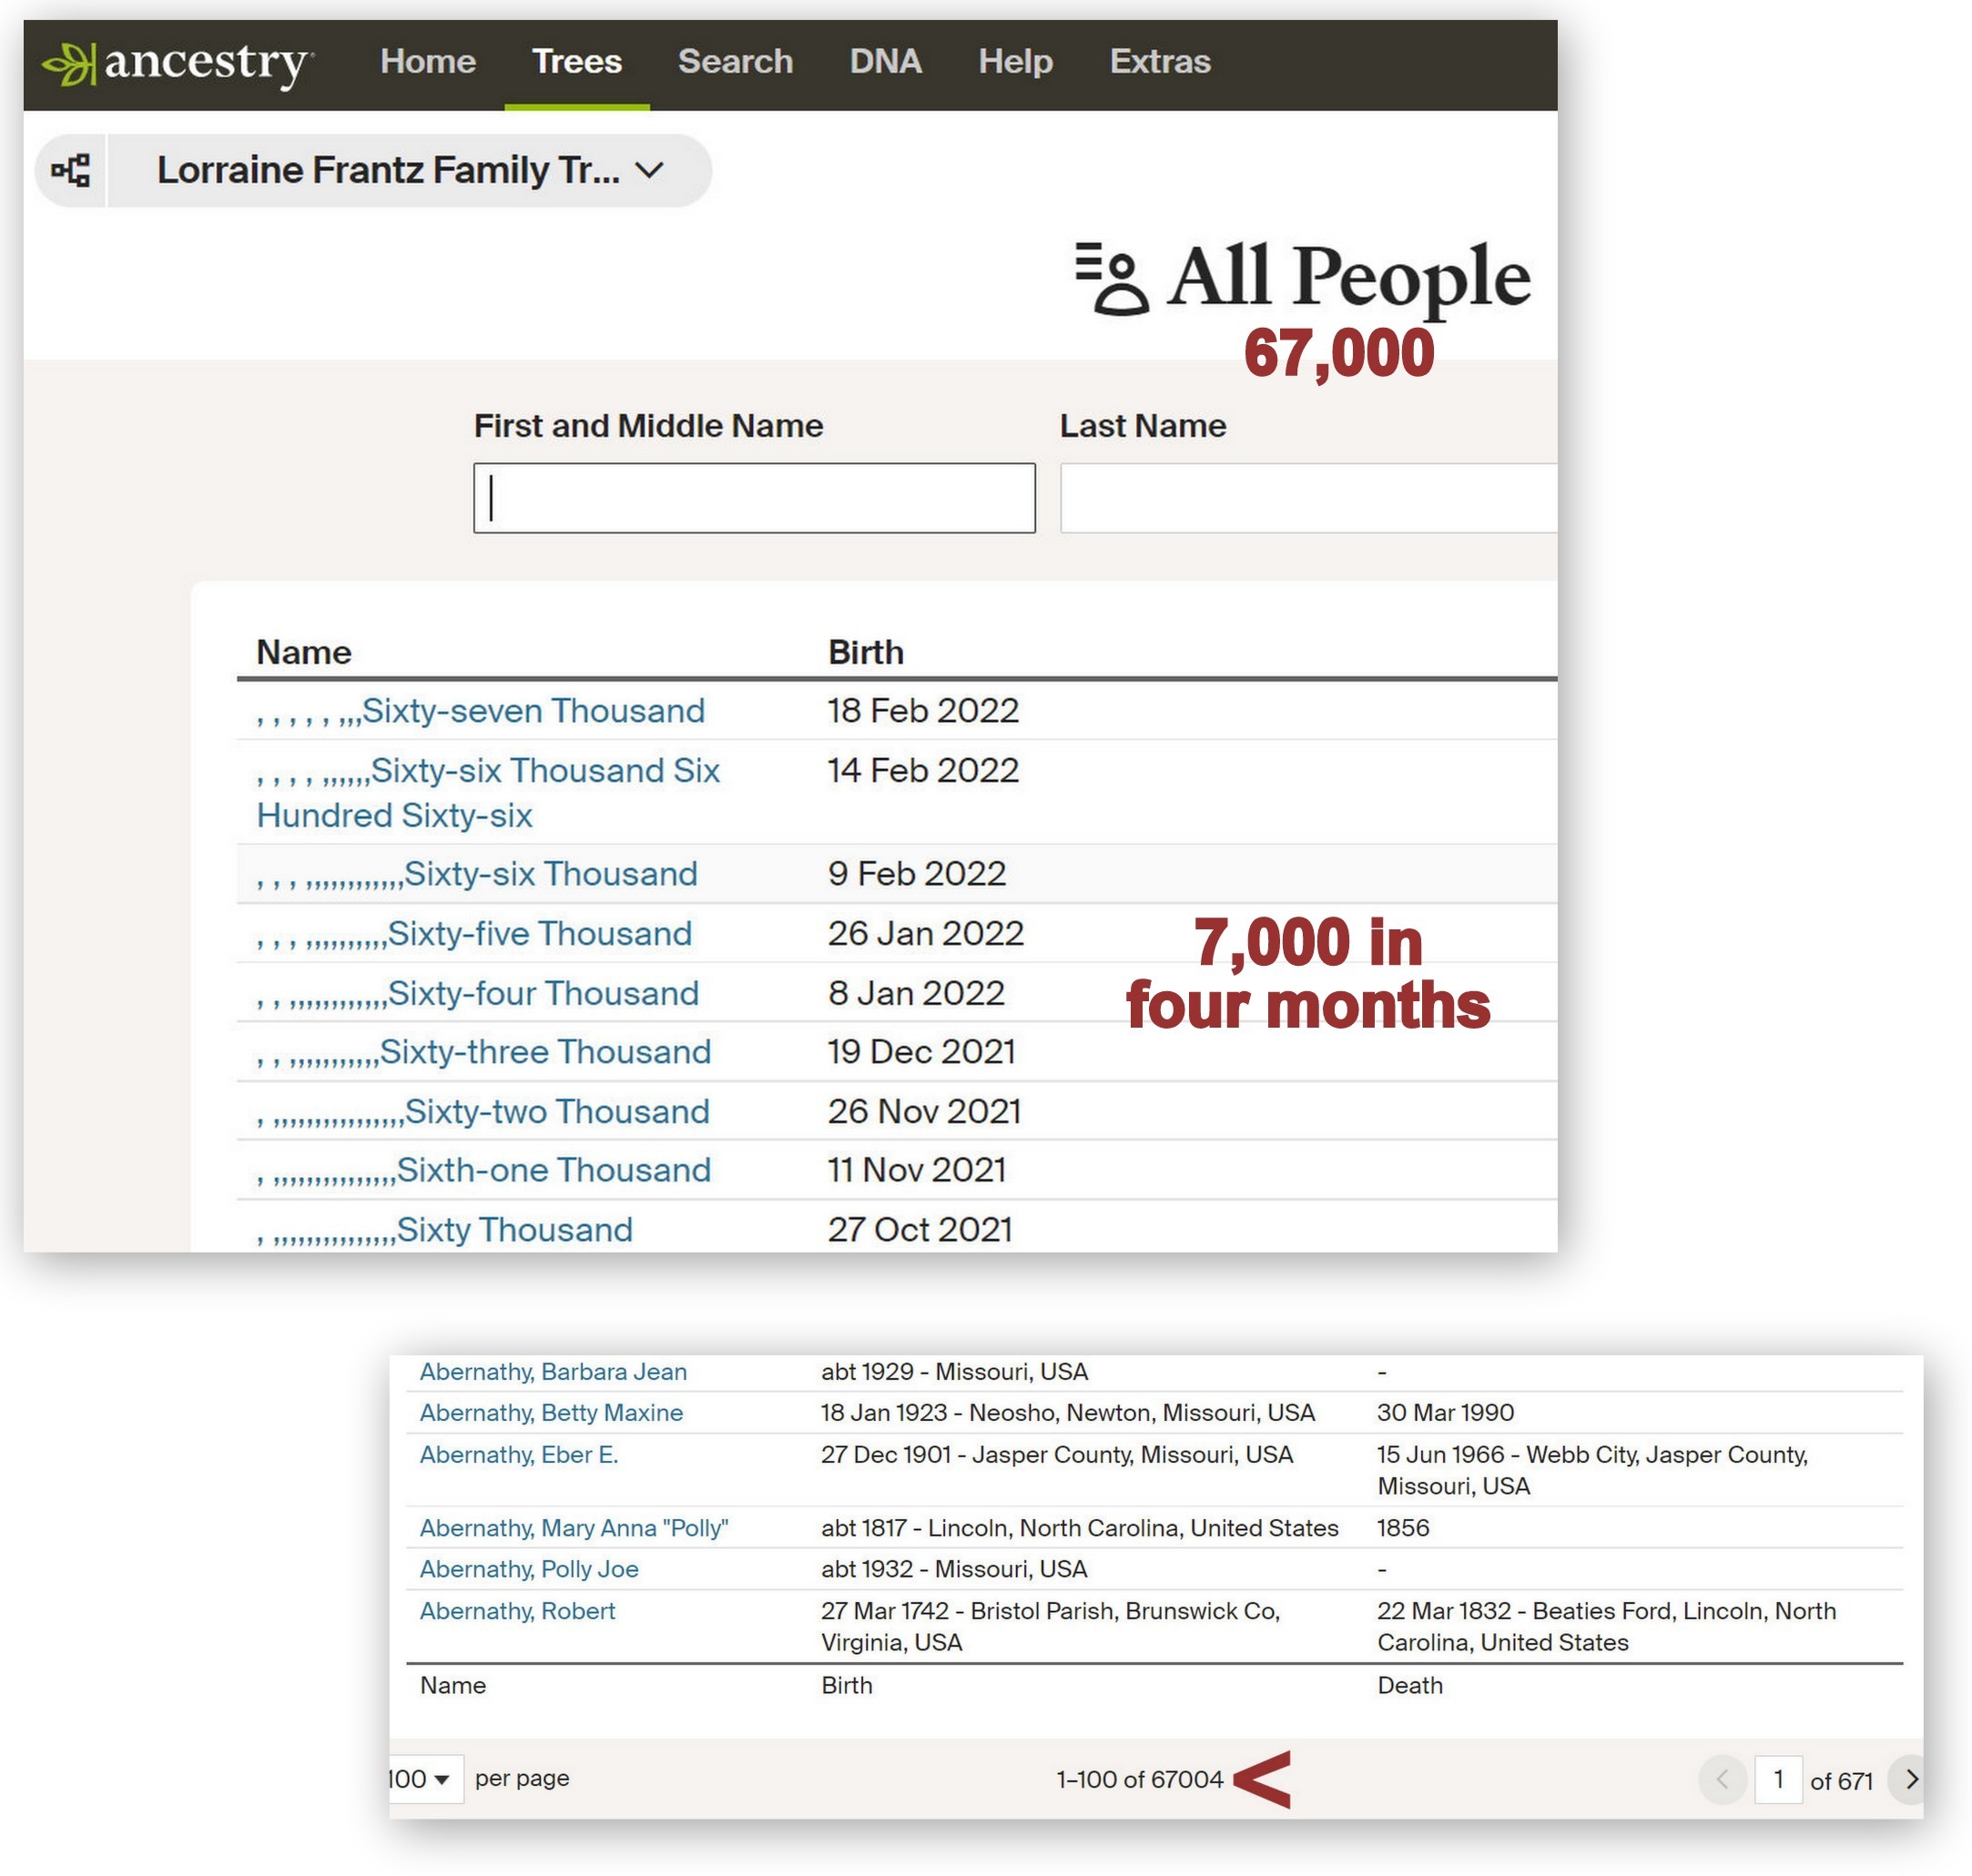Click the Help menu item

tap(1015, 62)
